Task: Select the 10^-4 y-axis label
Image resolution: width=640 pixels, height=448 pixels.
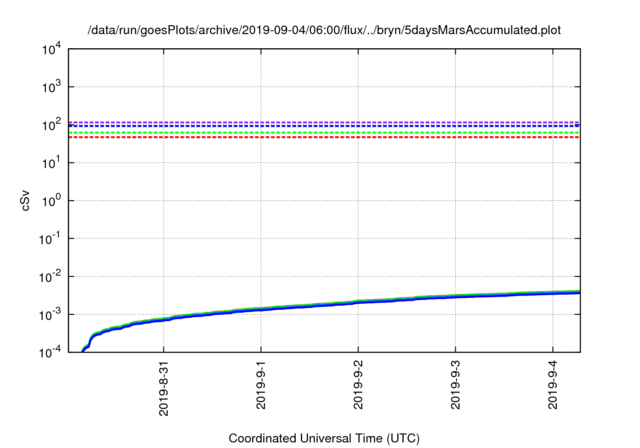Action: [51, 352]
